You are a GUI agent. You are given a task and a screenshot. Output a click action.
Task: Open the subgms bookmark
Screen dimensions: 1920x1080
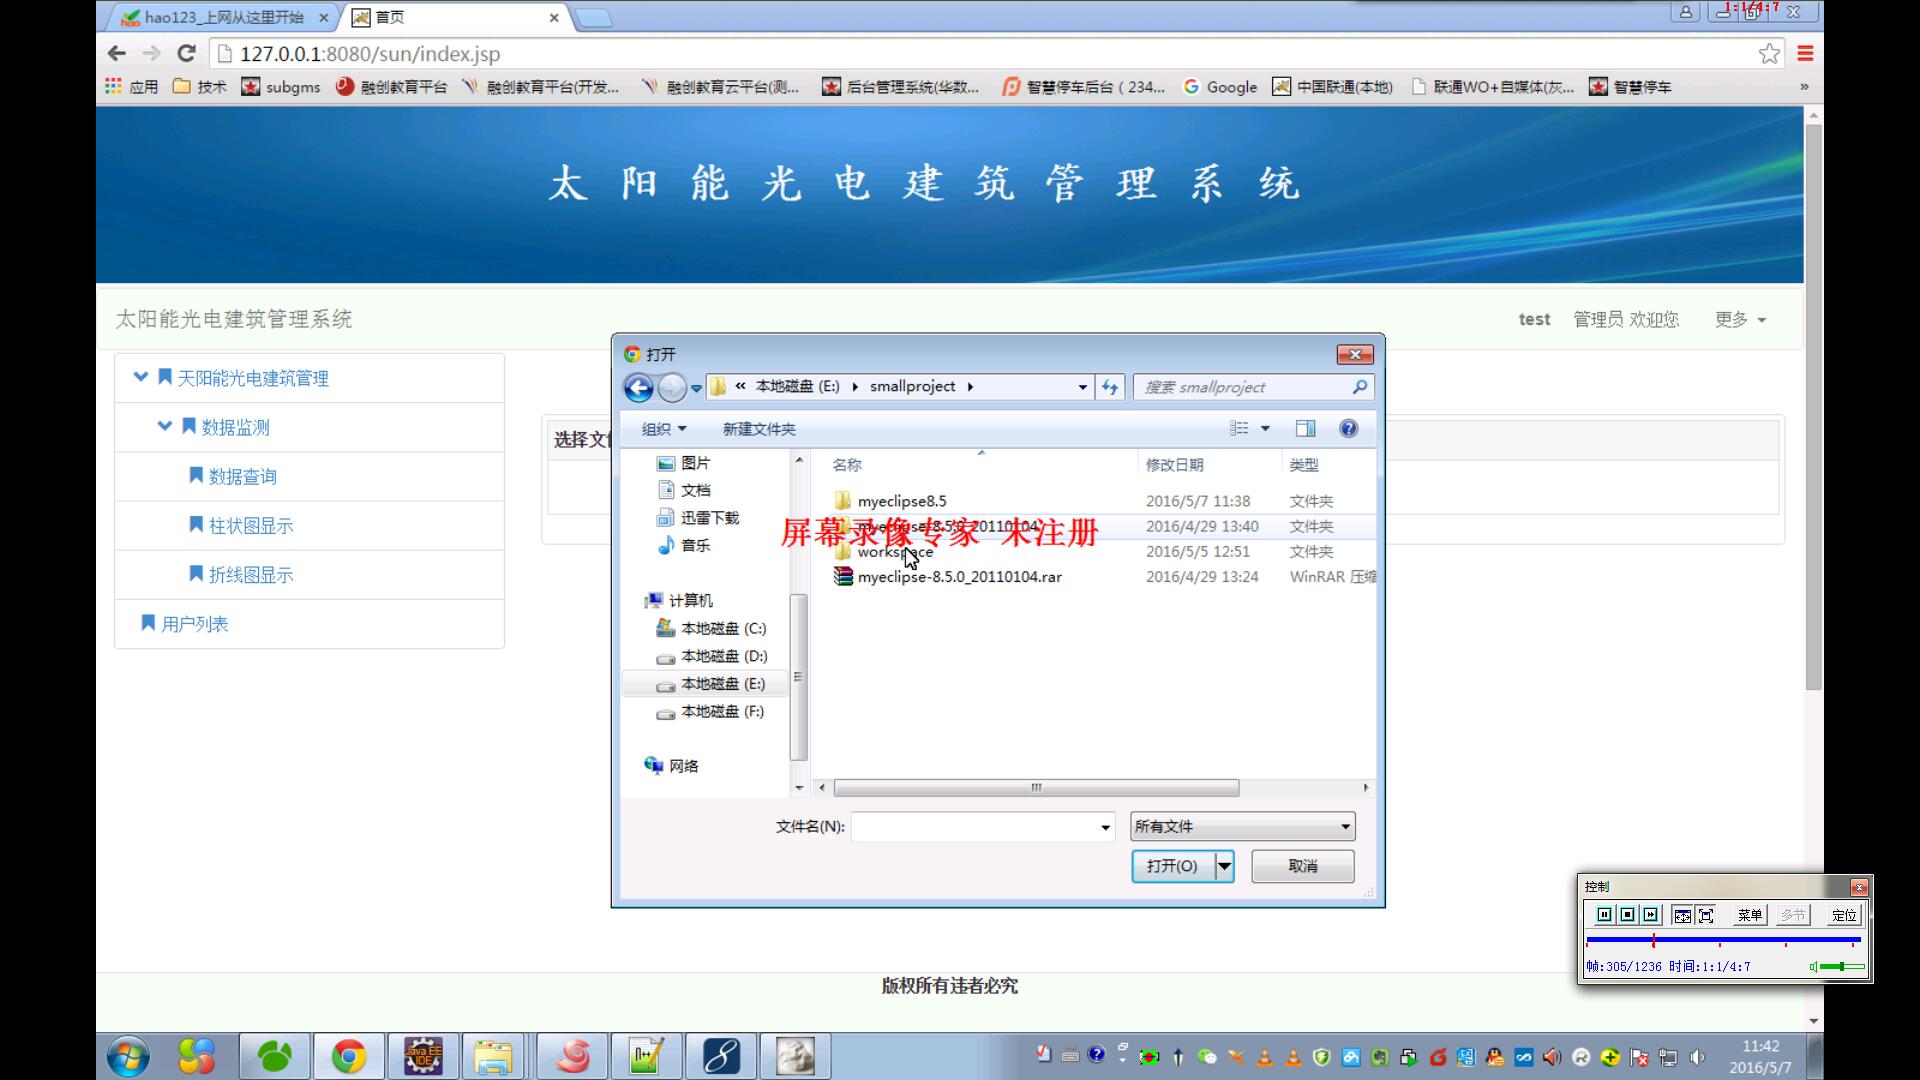pyautogui.click(x=281, y=87)
